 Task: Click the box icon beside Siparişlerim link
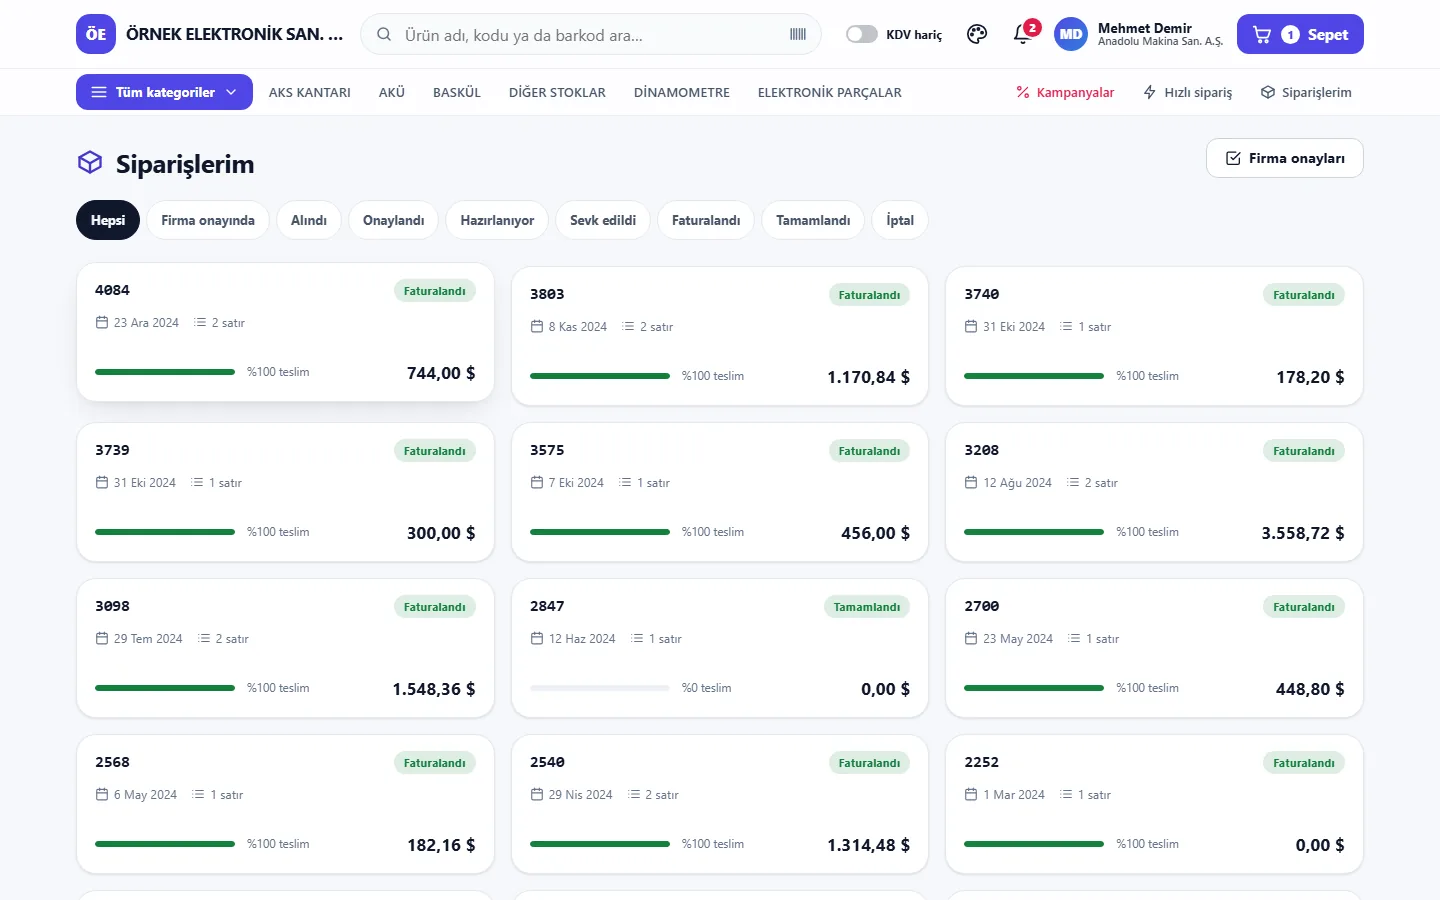pyautogui.click(x=1268, y=92)
